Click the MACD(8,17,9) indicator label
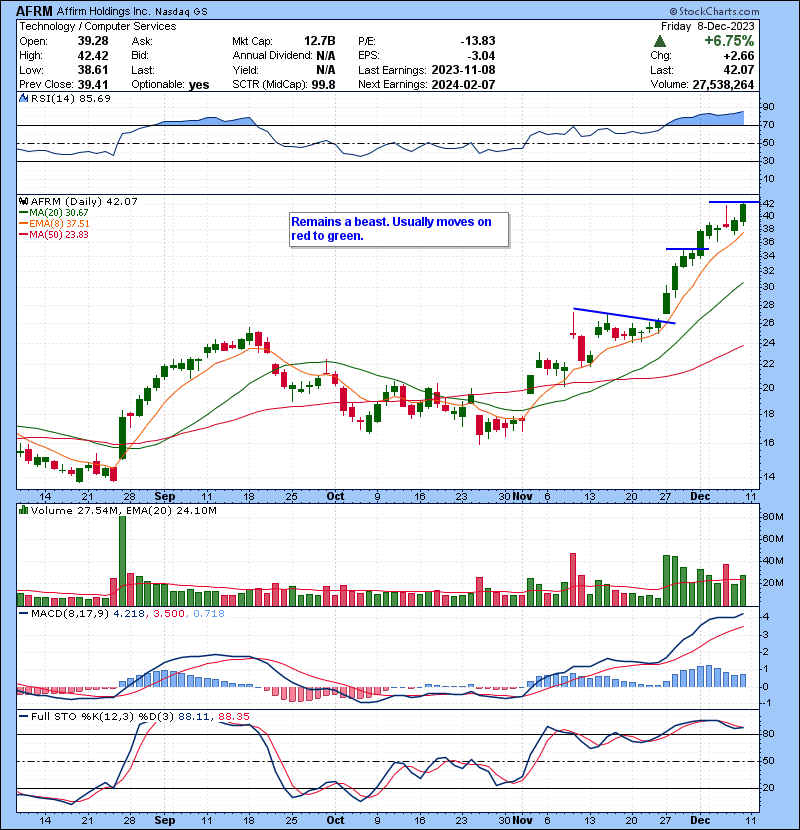Screen dimensions: 800x830 click(x=70, y=614)
